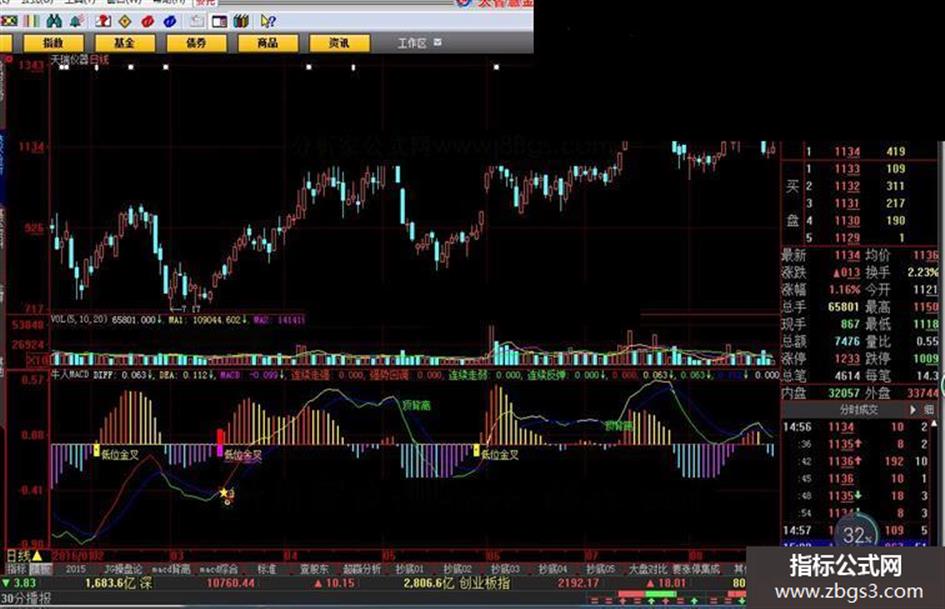Image resolution: width=945 pixels, height=609 pixels.
Task: Click the red oval toolbar icon
Action: [x=147, y=22]
